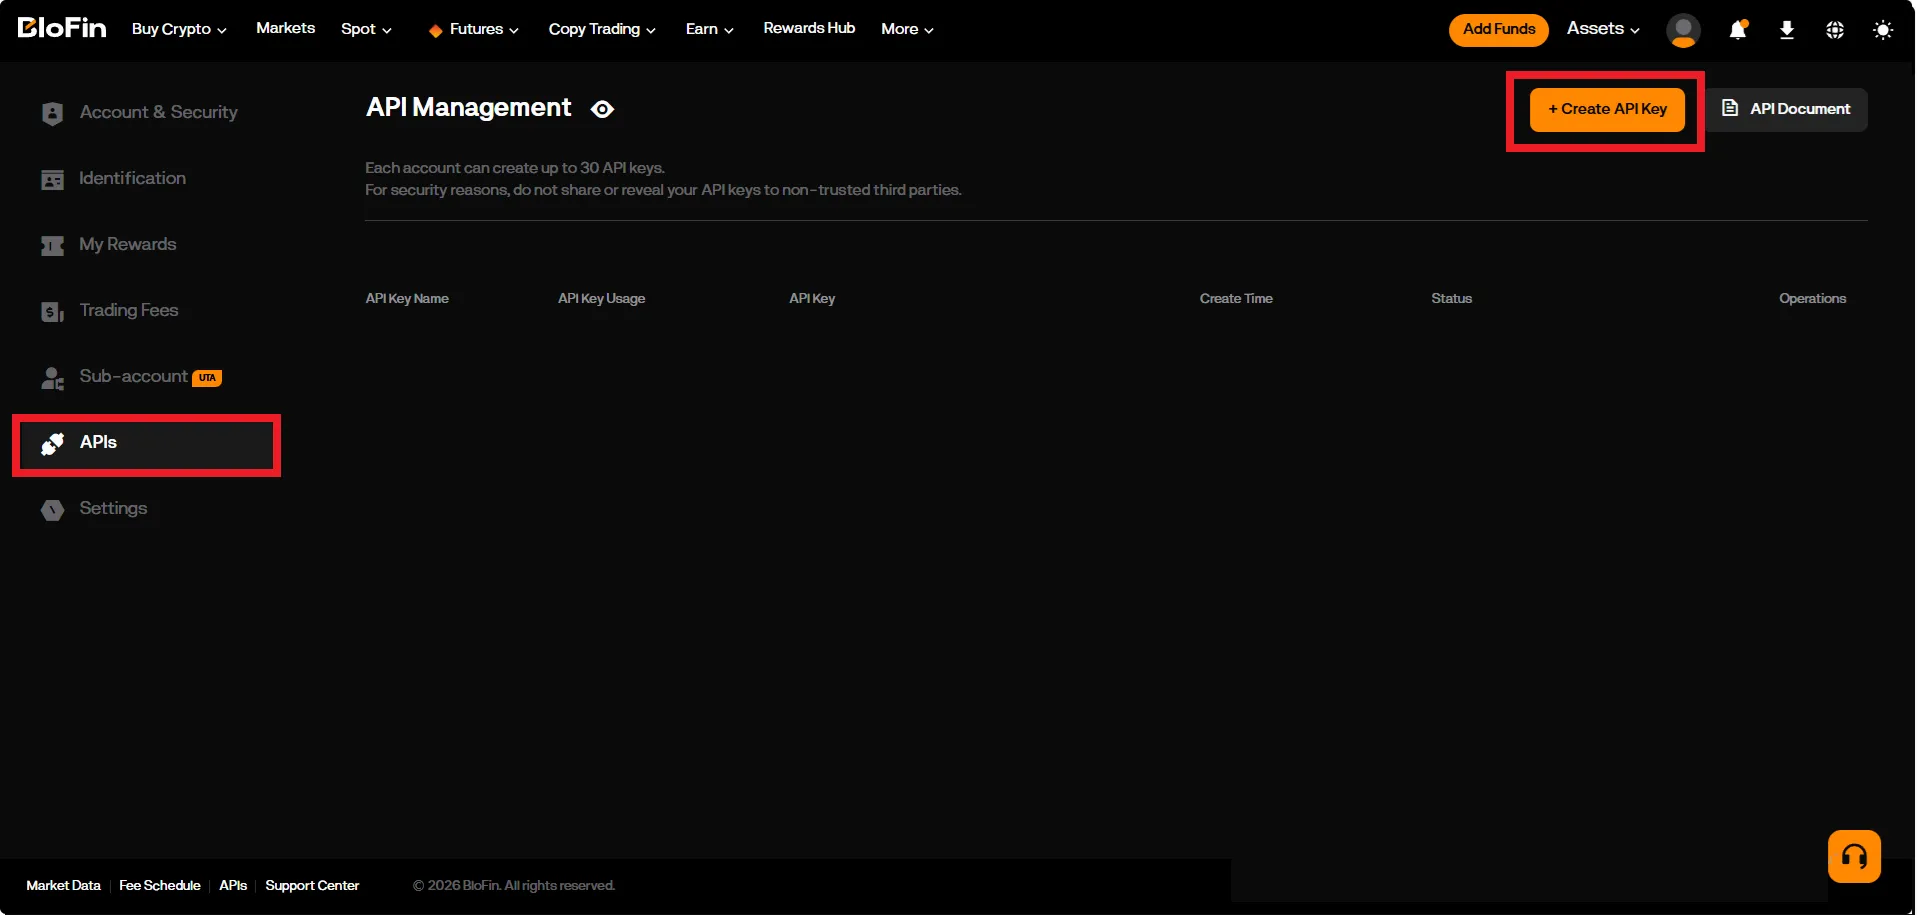Expand the Spot dropdown menu

click(x=366, y=29)
